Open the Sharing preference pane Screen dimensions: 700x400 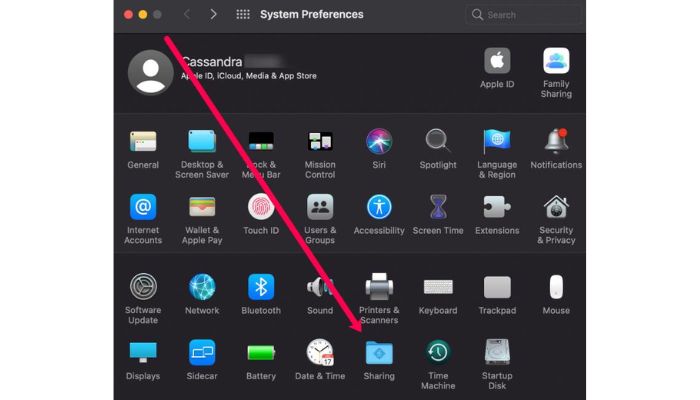pyautogui.click(x=379, y=353)
